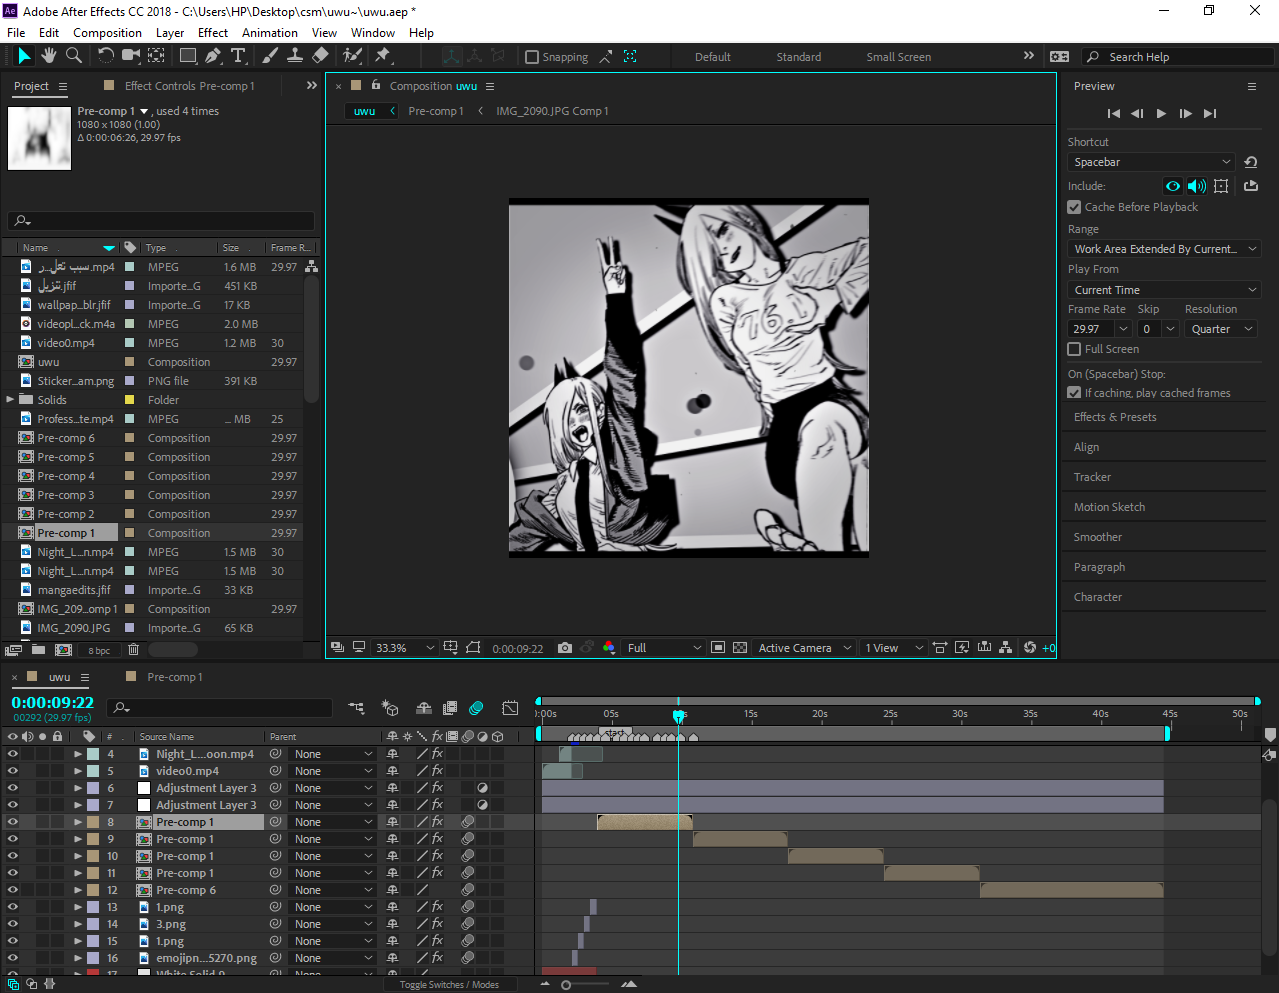Image resolution: width=1279 pixels, height=993 pixels.
Task: Open the Composition menu
Action: click(x=107, y=33)
